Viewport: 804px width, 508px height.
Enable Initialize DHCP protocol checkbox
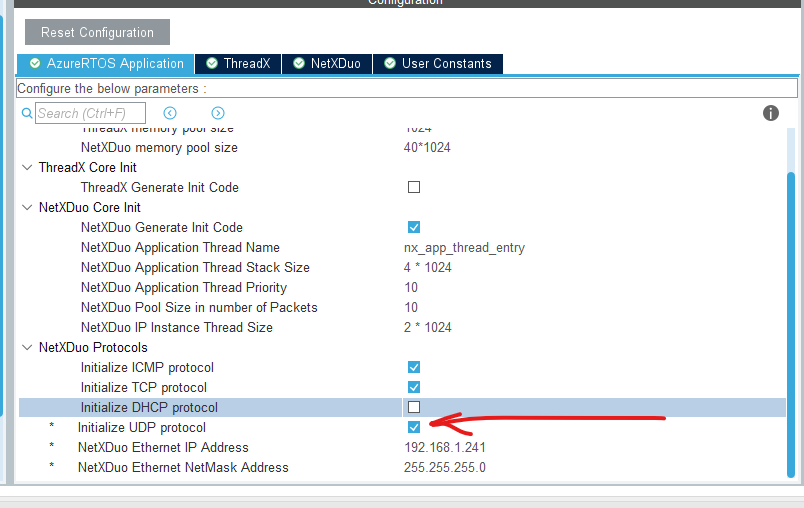tap(414, 407)
